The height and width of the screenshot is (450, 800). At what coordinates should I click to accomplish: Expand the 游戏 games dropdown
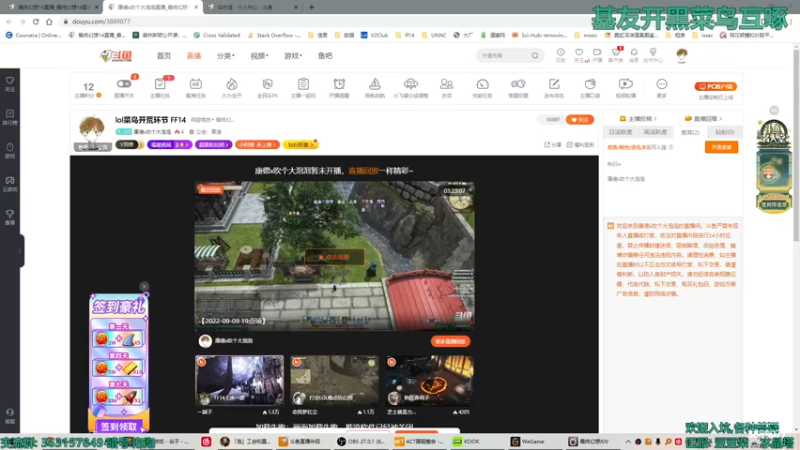293,56
